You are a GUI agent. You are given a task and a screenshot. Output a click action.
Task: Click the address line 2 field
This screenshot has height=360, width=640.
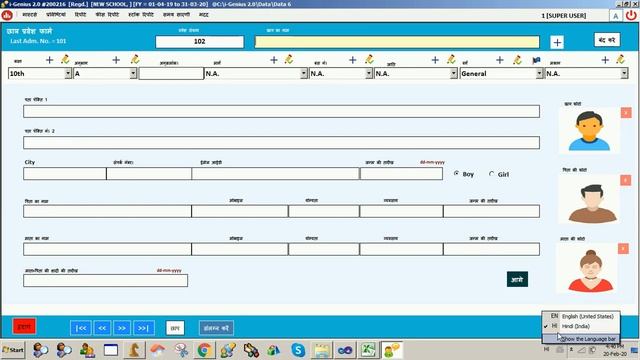(282, 142)
